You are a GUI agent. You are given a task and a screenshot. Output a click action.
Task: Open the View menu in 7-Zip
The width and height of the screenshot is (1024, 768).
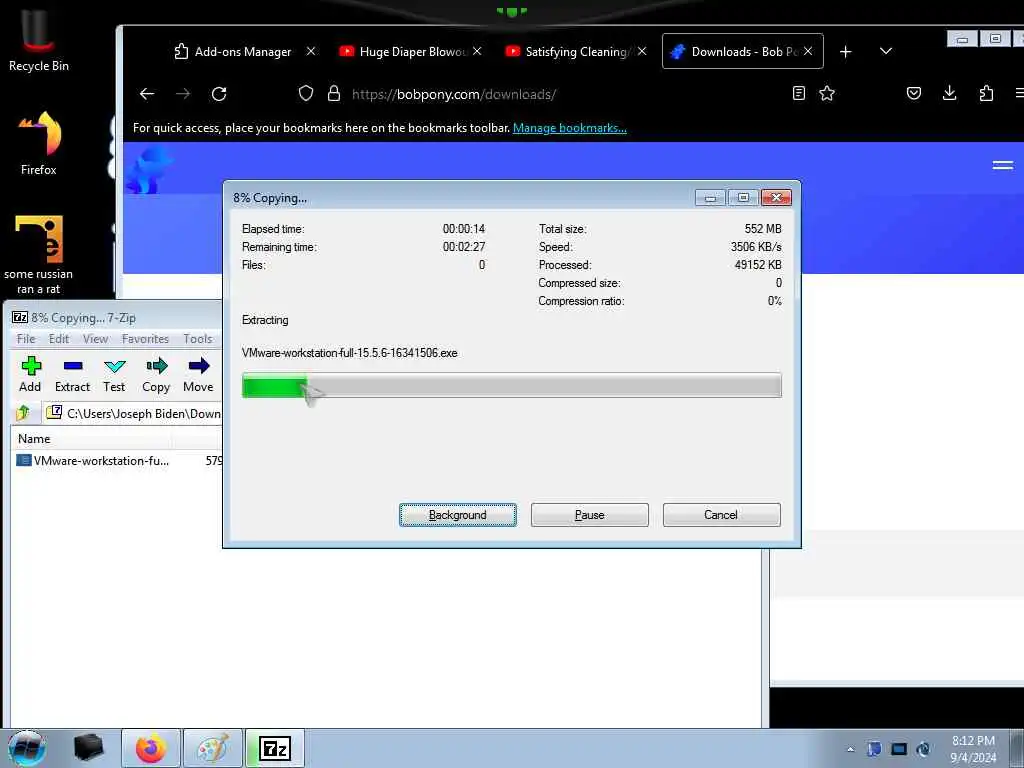(95, 339)
